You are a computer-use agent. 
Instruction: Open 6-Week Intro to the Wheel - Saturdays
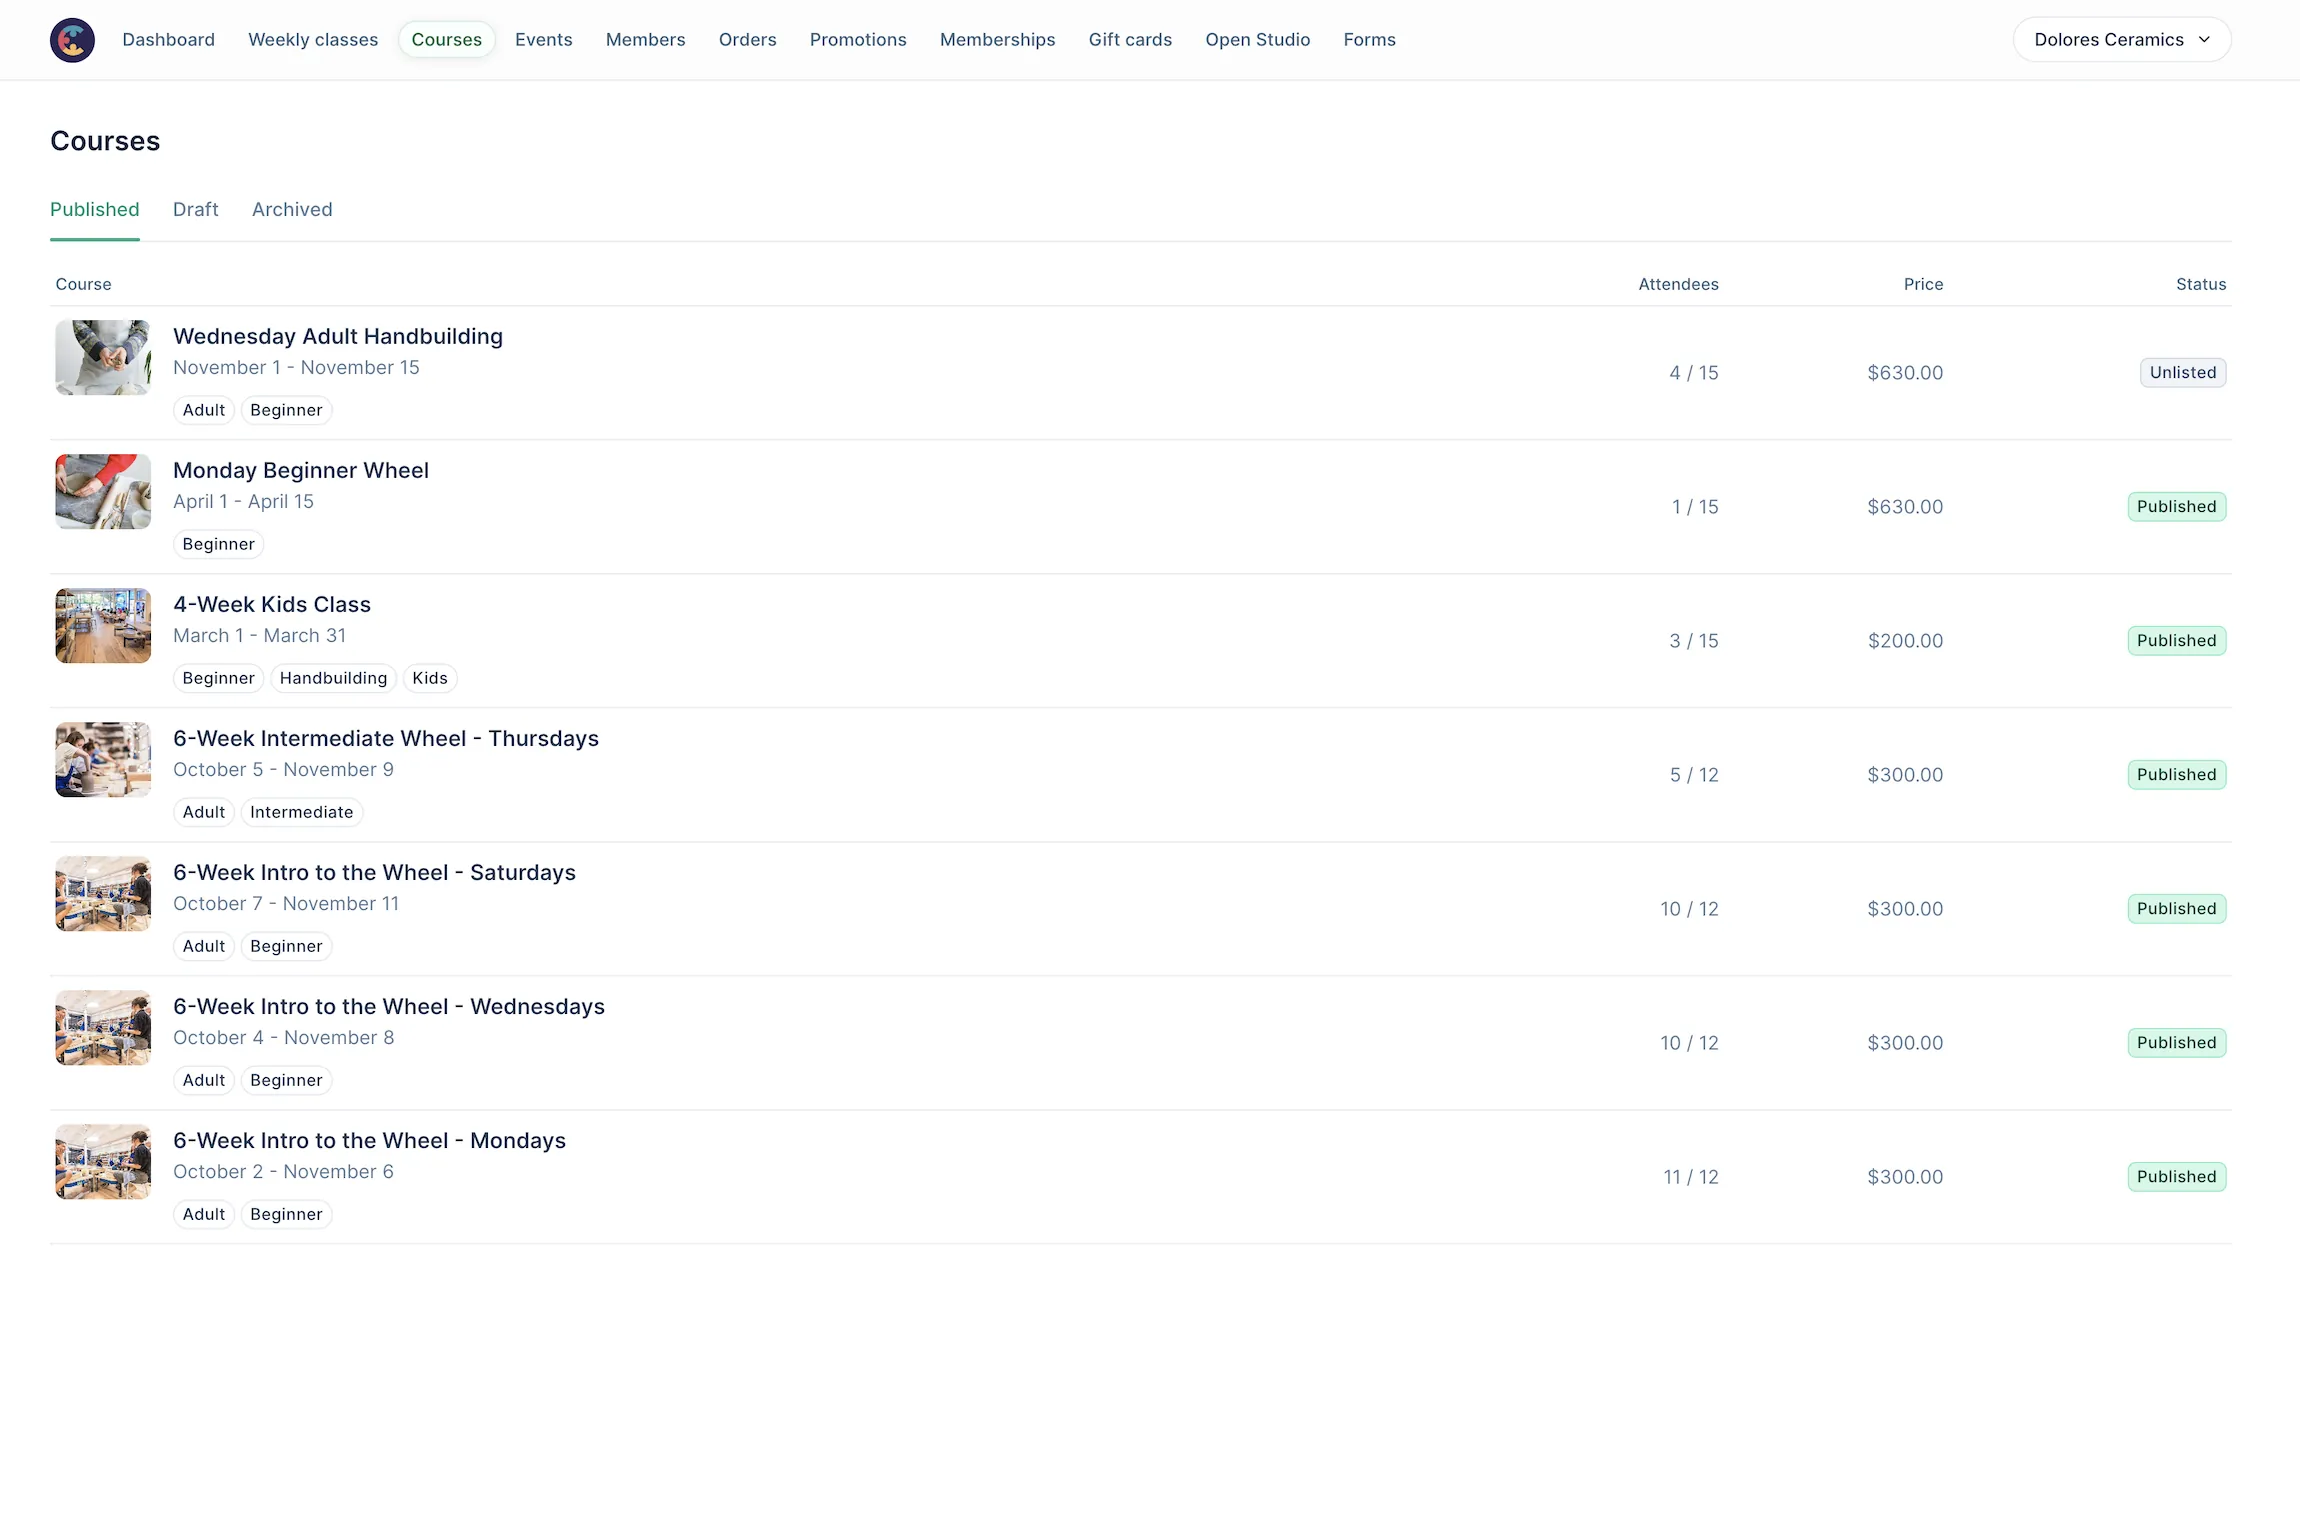374,872
